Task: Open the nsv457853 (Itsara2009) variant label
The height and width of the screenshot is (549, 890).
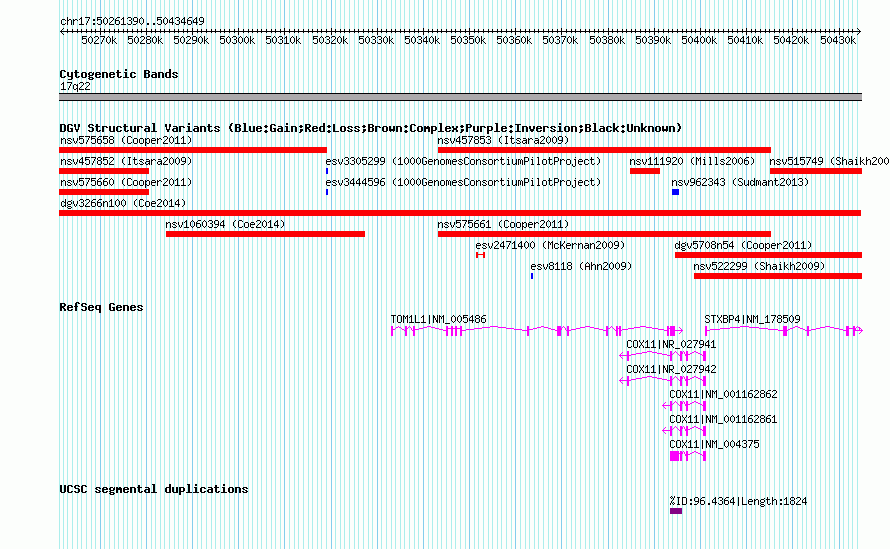Action: pyautogui.click(x=503, y=140)
